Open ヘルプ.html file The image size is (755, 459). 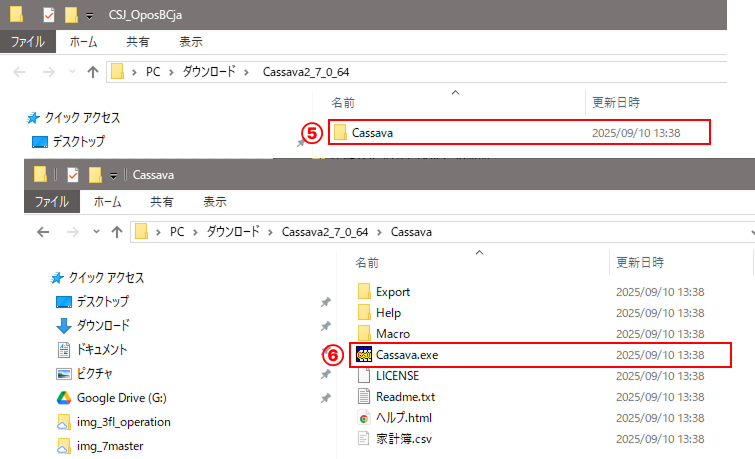[x=403, y=418]
